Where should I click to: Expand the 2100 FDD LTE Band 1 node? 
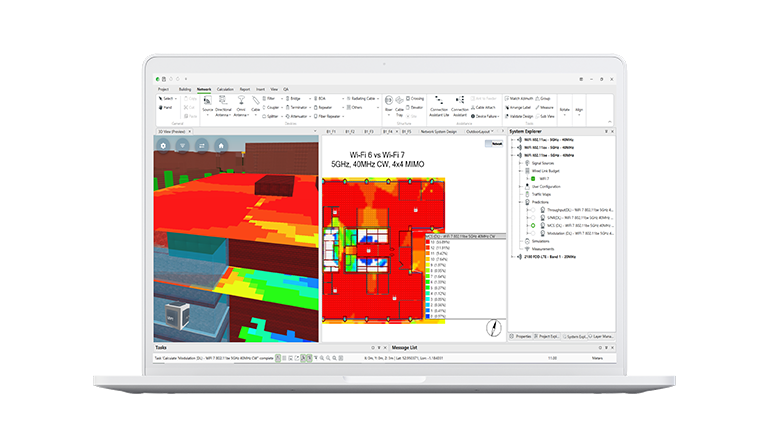coord(513,257)
